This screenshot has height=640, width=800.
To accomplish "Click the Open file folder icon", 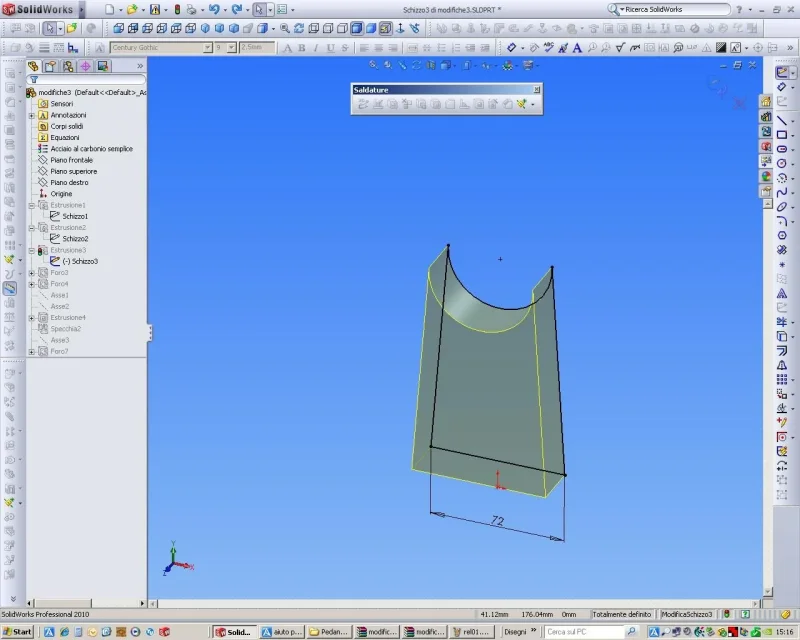I will (132, 9).
